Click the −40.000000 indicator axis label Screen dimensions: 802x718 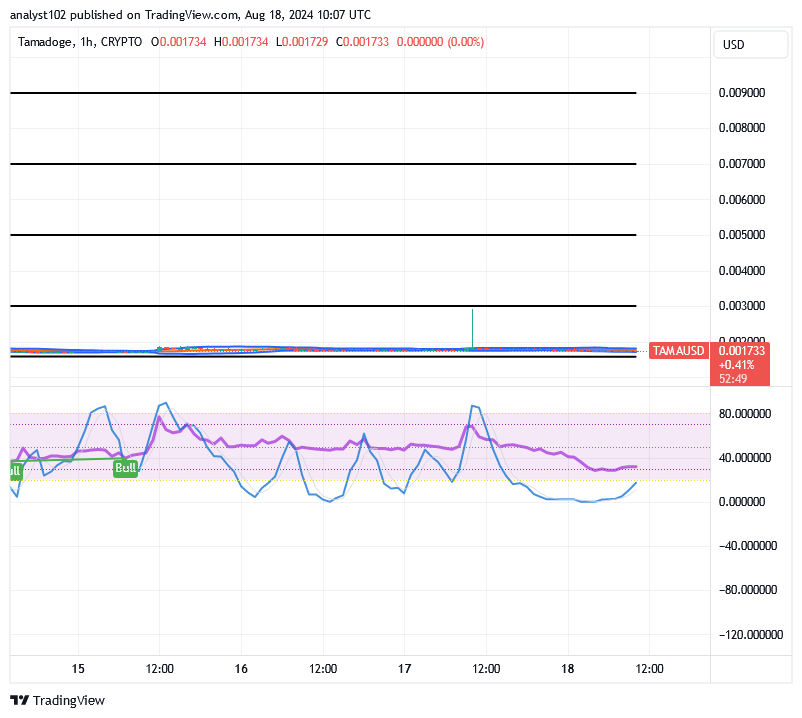tap(748, 546)
